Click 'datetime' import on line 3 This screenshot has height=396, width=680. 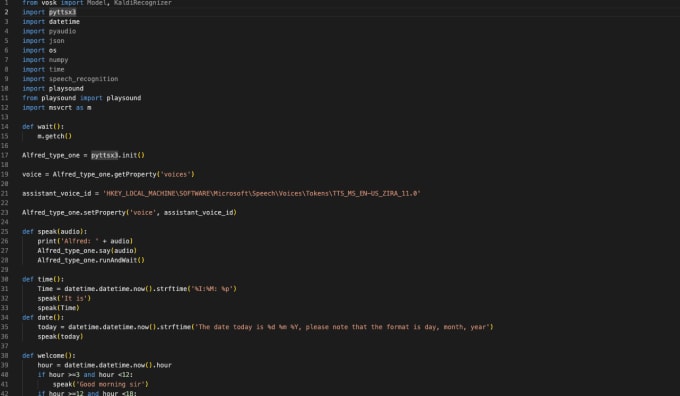click(64, 22)
